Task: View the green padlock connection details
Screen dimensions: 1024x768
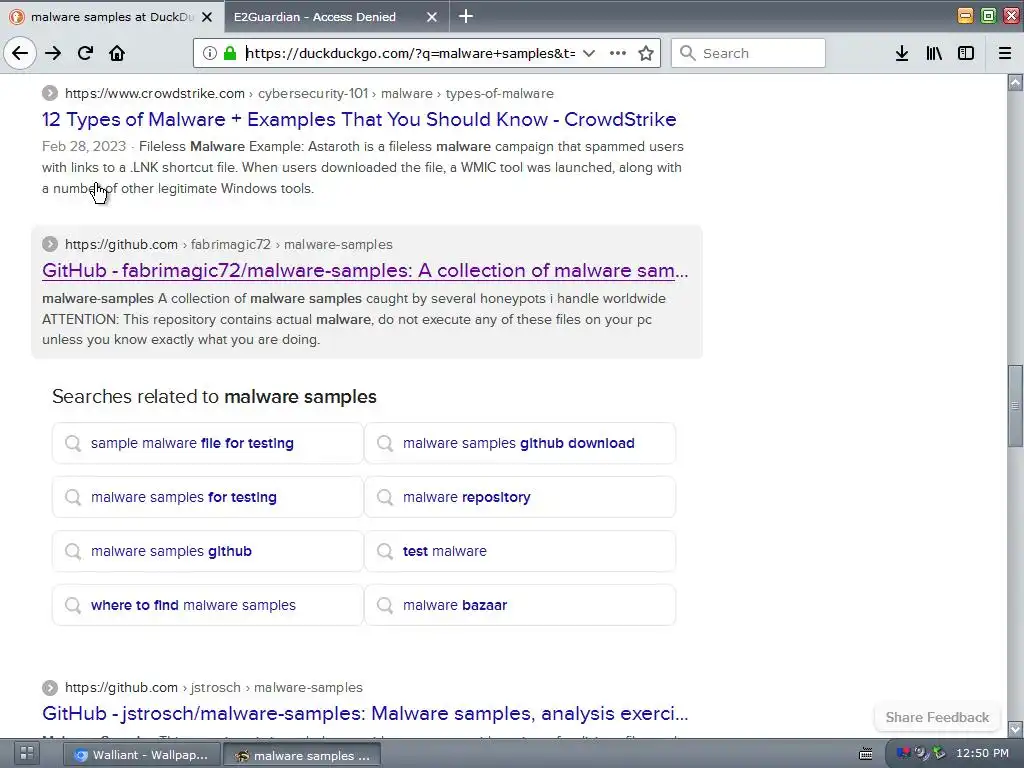Action: pyautogui.click(x=230, y=53)
